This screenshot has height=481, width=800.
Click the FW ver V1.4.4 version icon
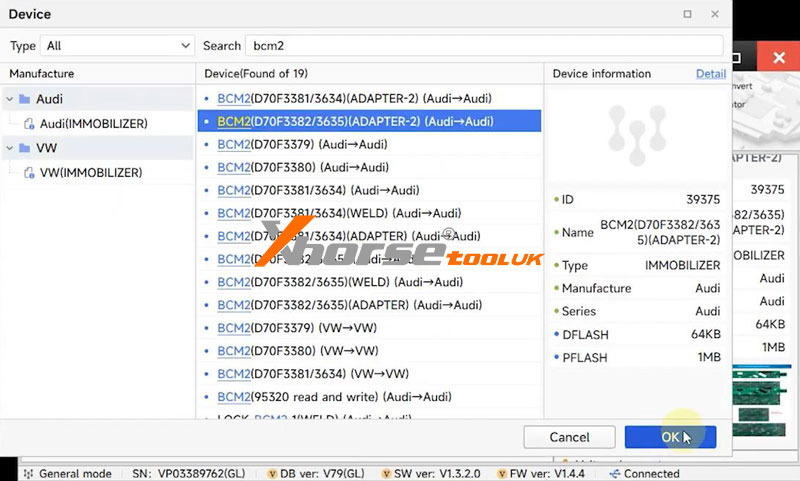tap(502, 474)
